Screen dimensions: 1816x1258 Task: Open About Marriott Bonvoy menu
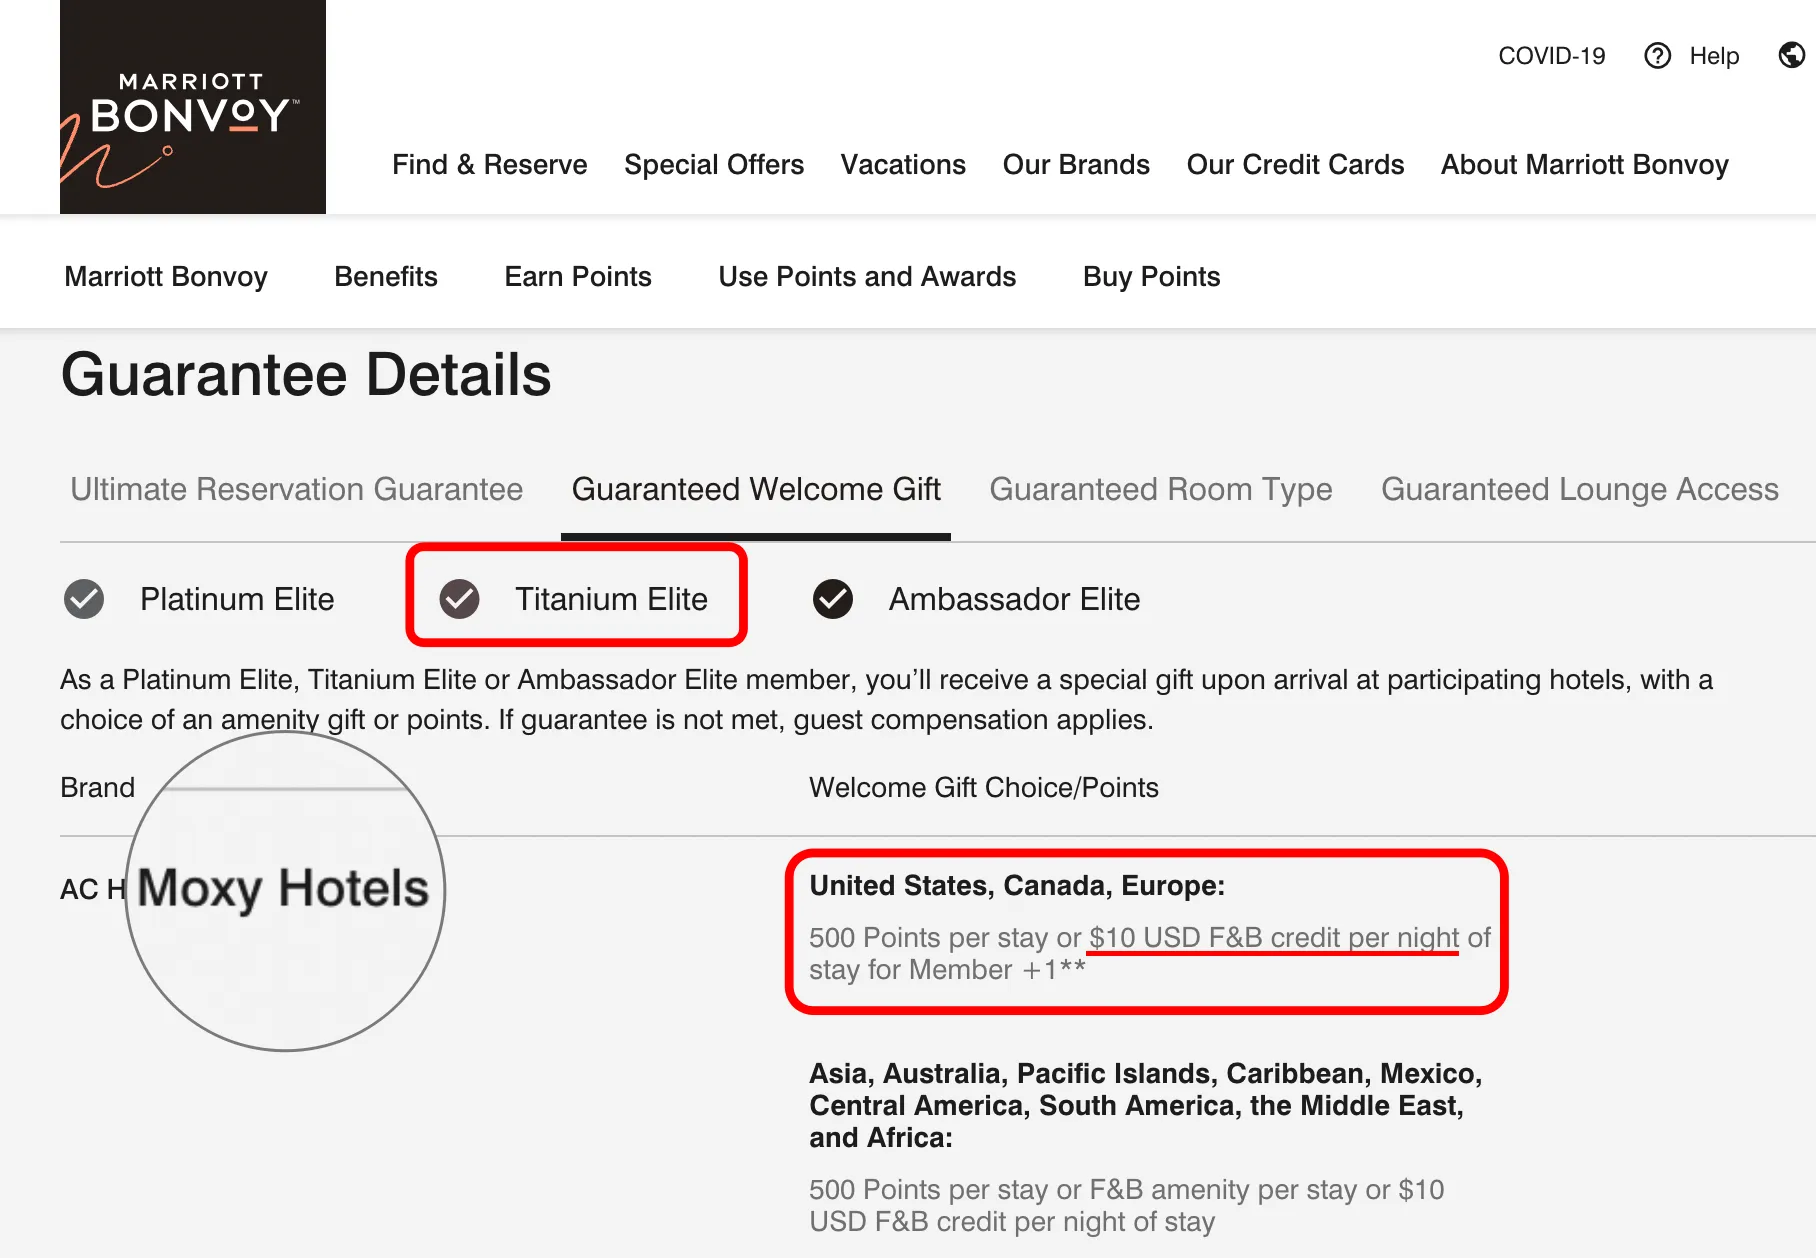pos(1584,165)
